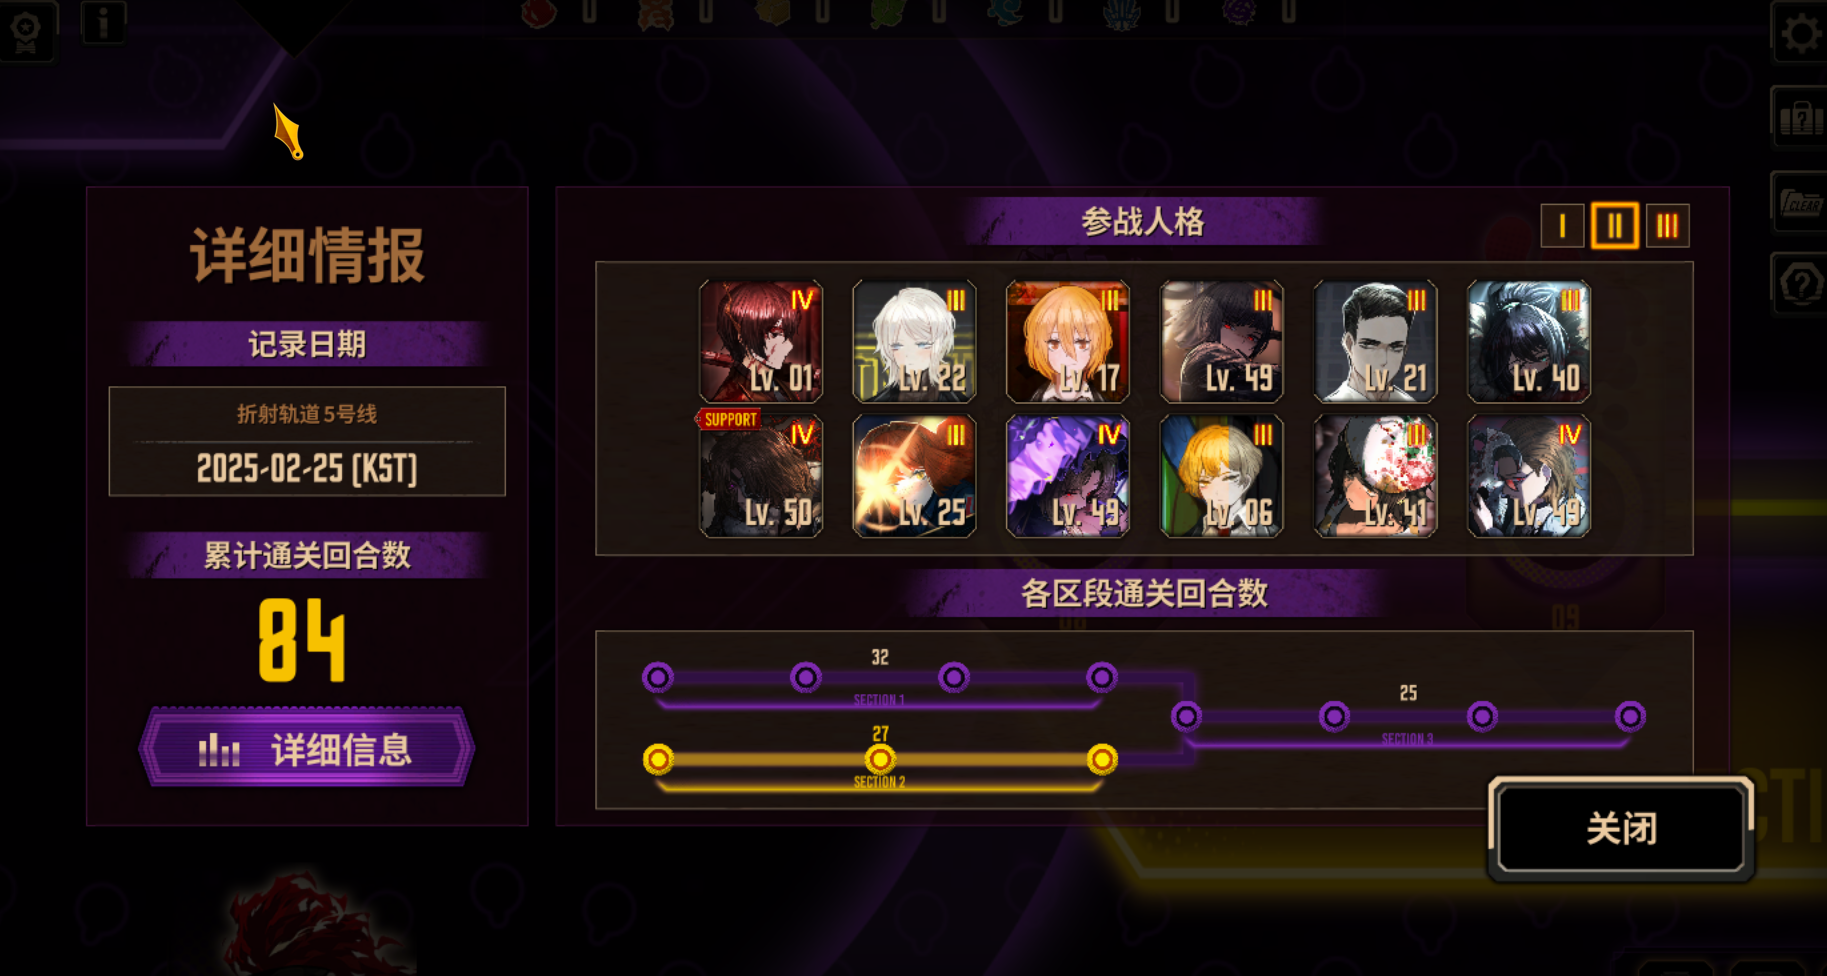The height and width of the screenshot is (976, 1827).
Task: Open the settings gear icon top right
Action: point(1802,32)
